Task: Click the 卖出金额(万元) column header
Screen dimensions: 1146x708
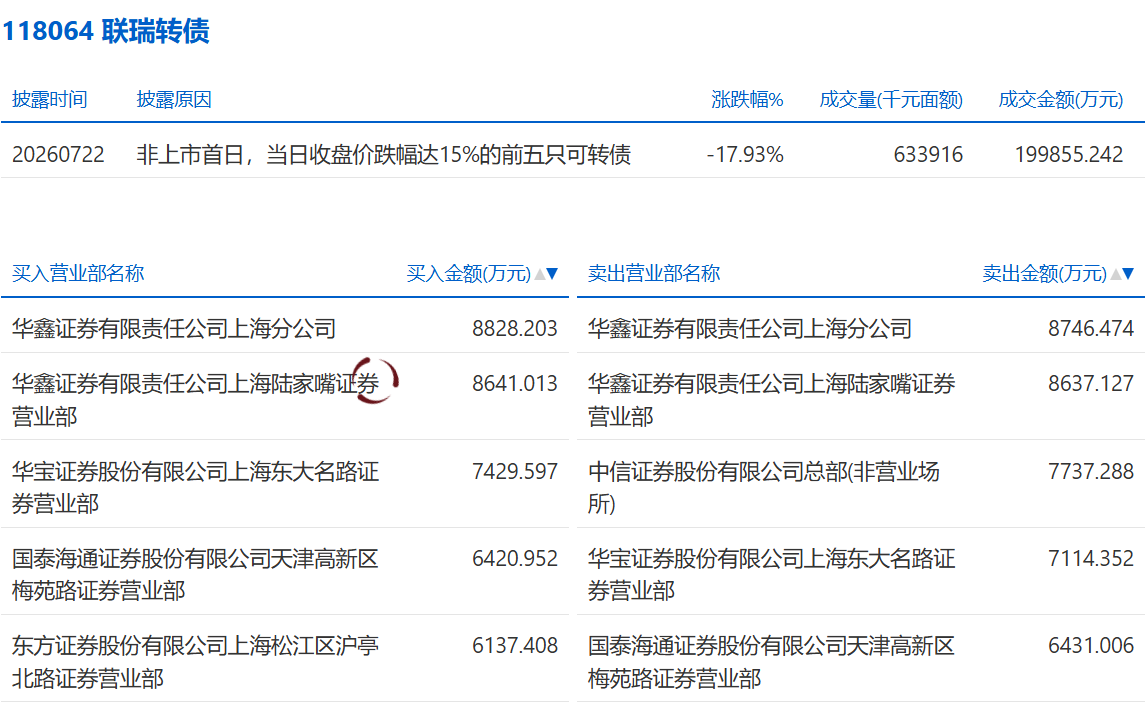Action: click(1044, 274)
